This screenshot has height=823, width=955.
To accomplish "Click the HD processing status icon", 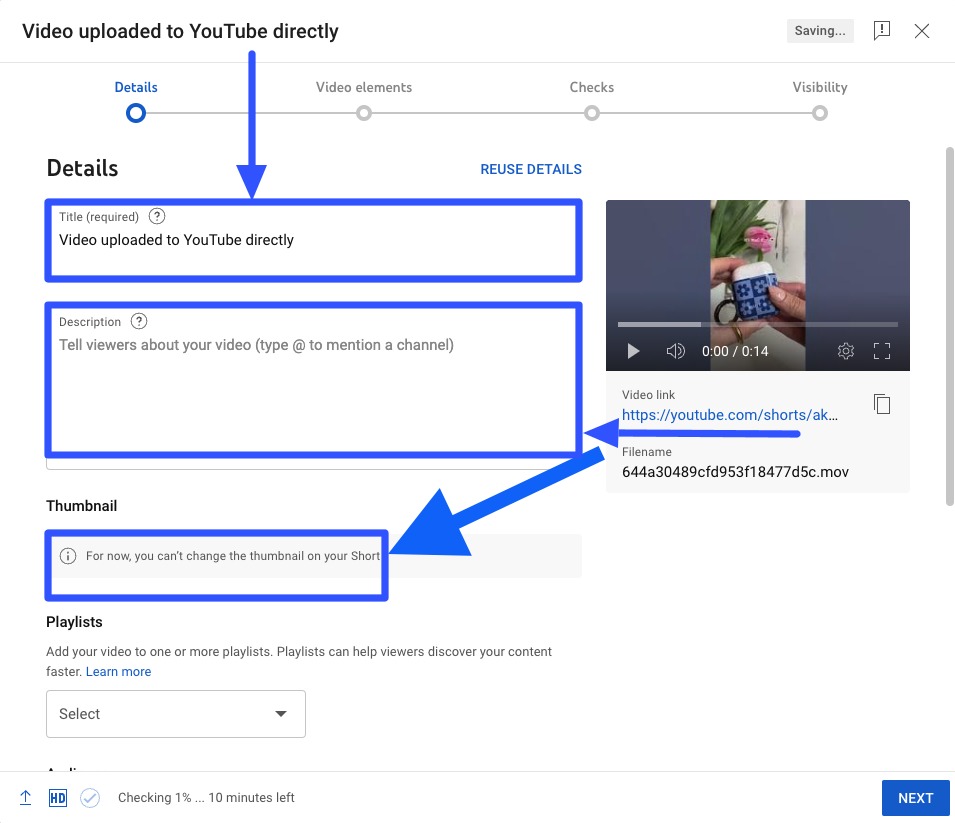I will click(57, 797).
